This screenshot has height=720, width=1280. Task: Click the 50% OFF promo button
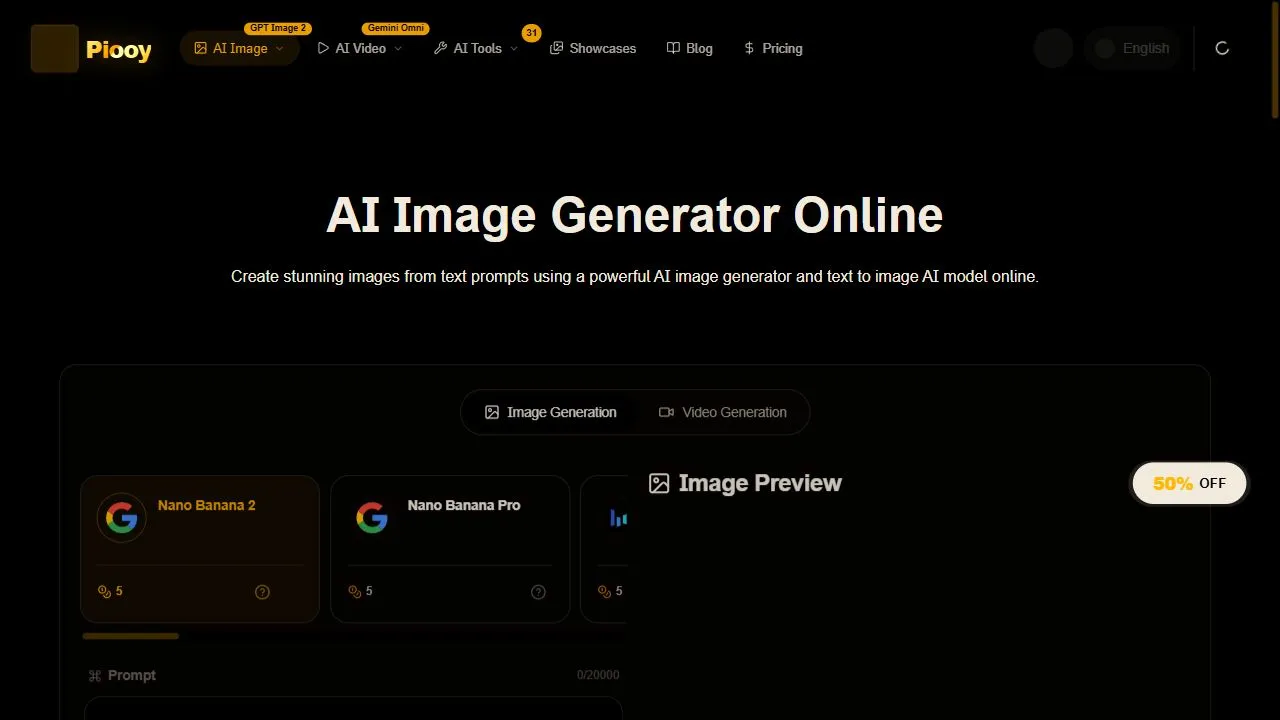click(1189, 483)
